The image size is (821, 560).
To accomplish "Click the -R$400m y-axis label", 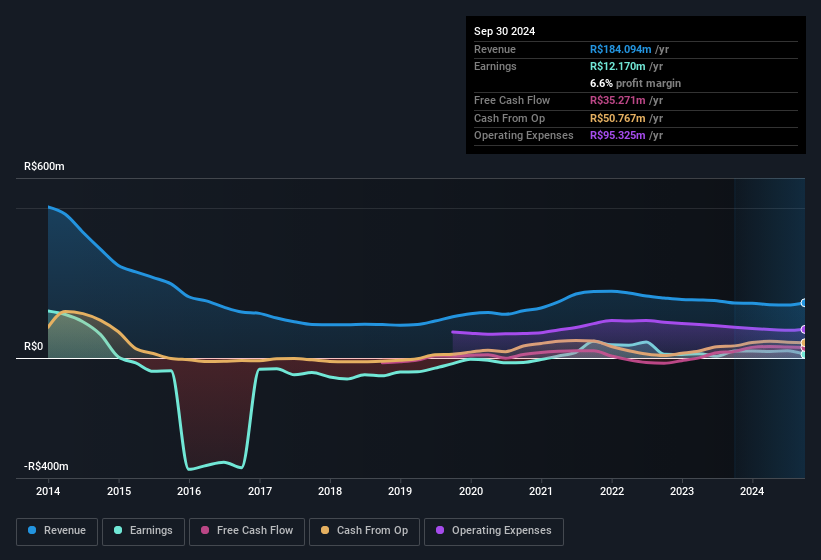I will pyautogui.click(x=46, y=466).
